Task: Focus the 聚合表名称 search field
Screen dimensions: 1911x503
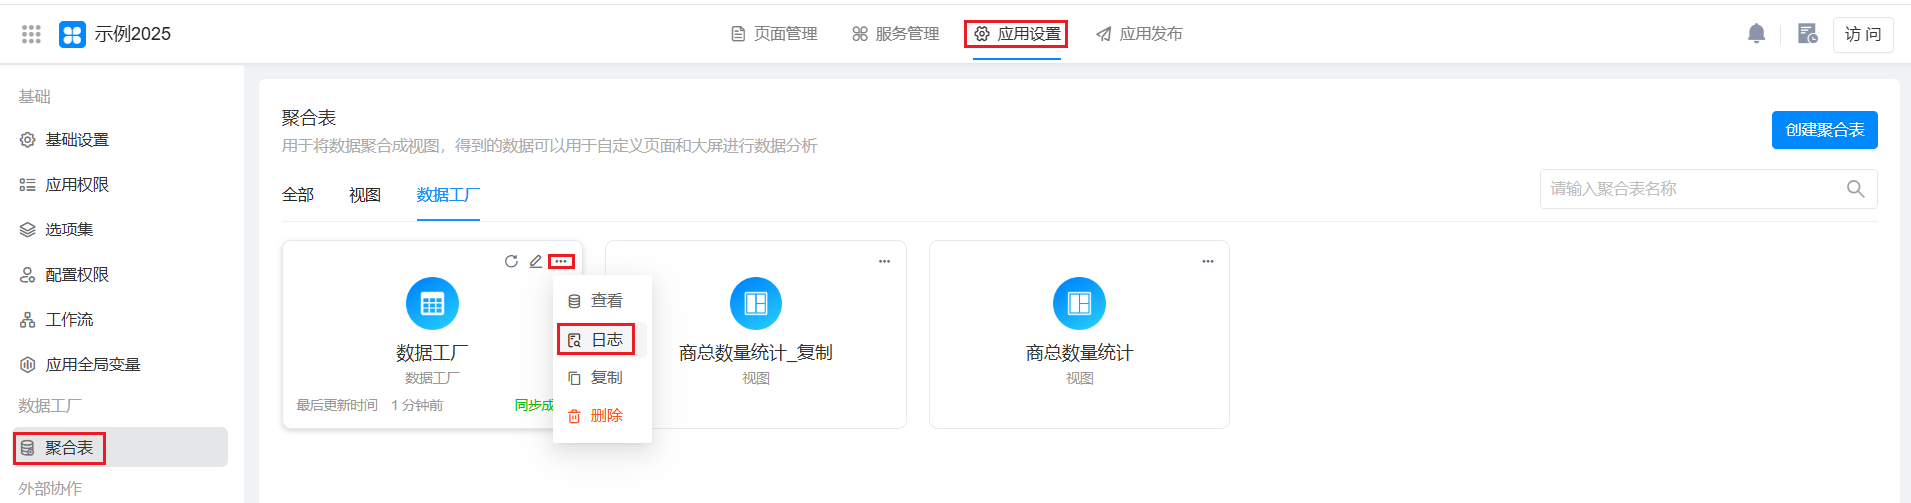Action: point(1690,189)
